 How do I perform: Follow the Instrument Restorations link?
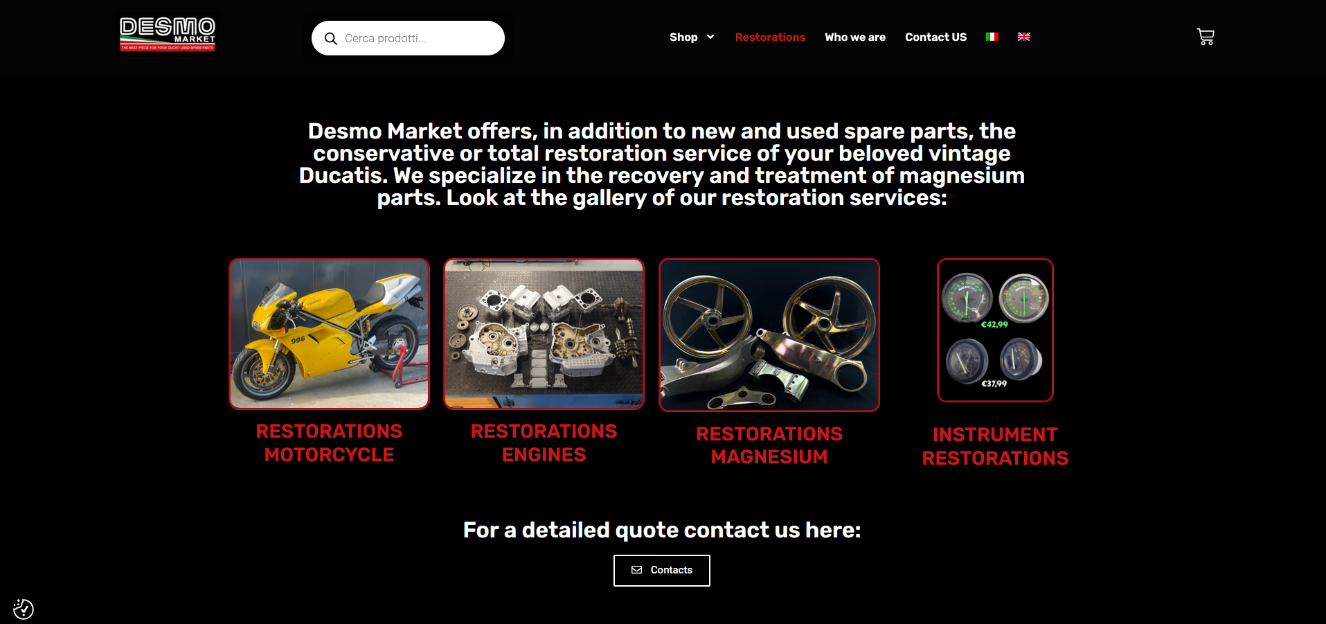[995, 446]
